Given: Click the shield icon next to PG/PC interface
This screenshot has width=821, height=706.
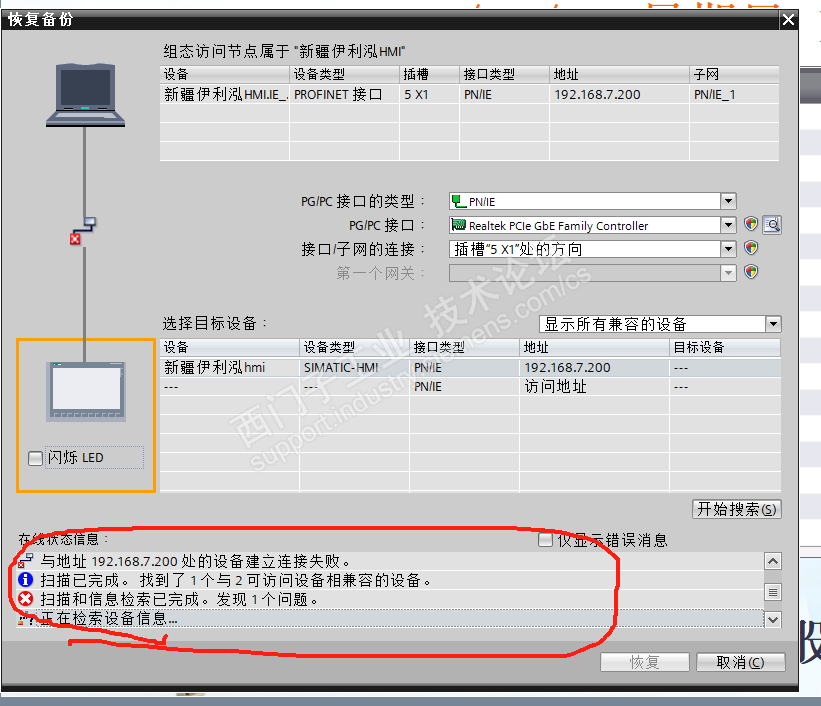Looking at the screenshot, I should (x=751, y=224).
